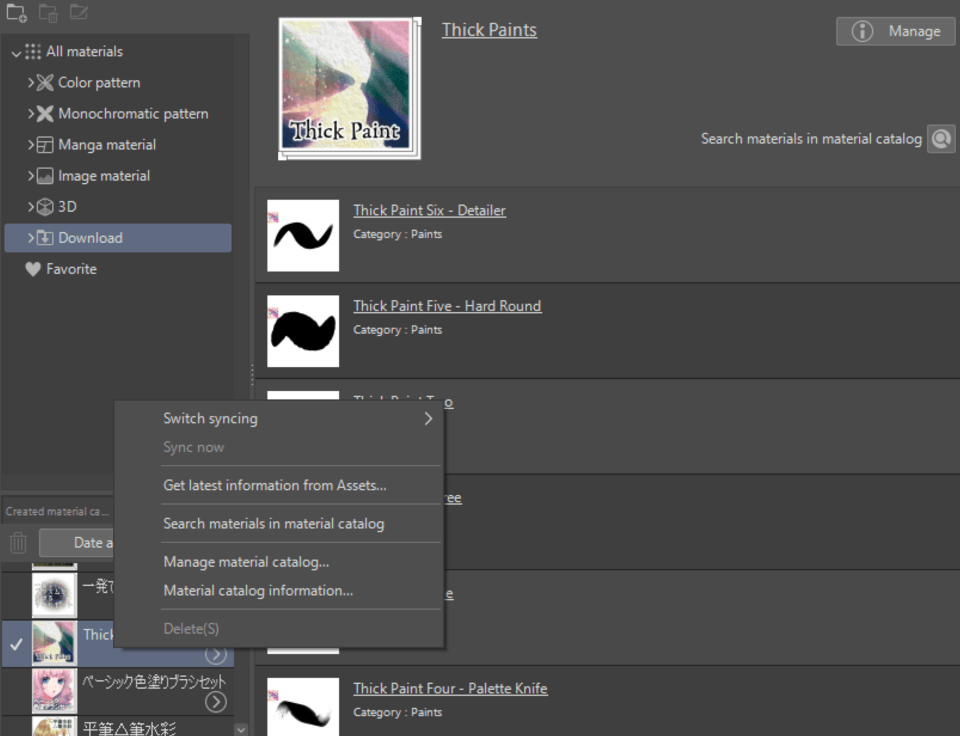Expand the Image material folder

pos(31,176)
